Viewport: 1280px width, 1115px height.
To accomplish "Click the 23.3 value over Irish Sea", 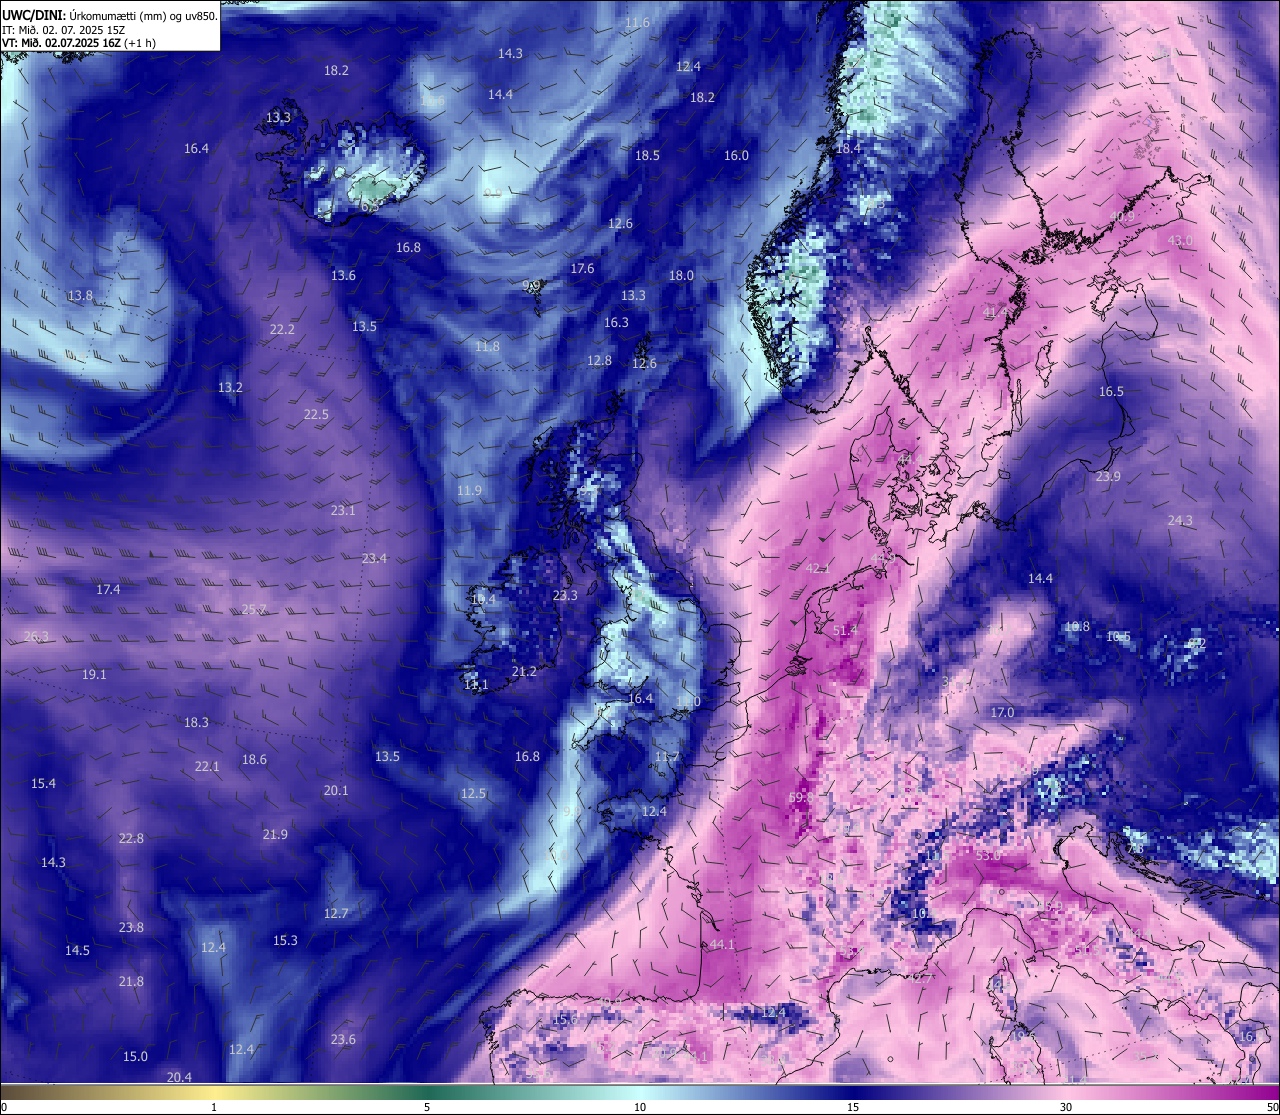I will [565, 595].
